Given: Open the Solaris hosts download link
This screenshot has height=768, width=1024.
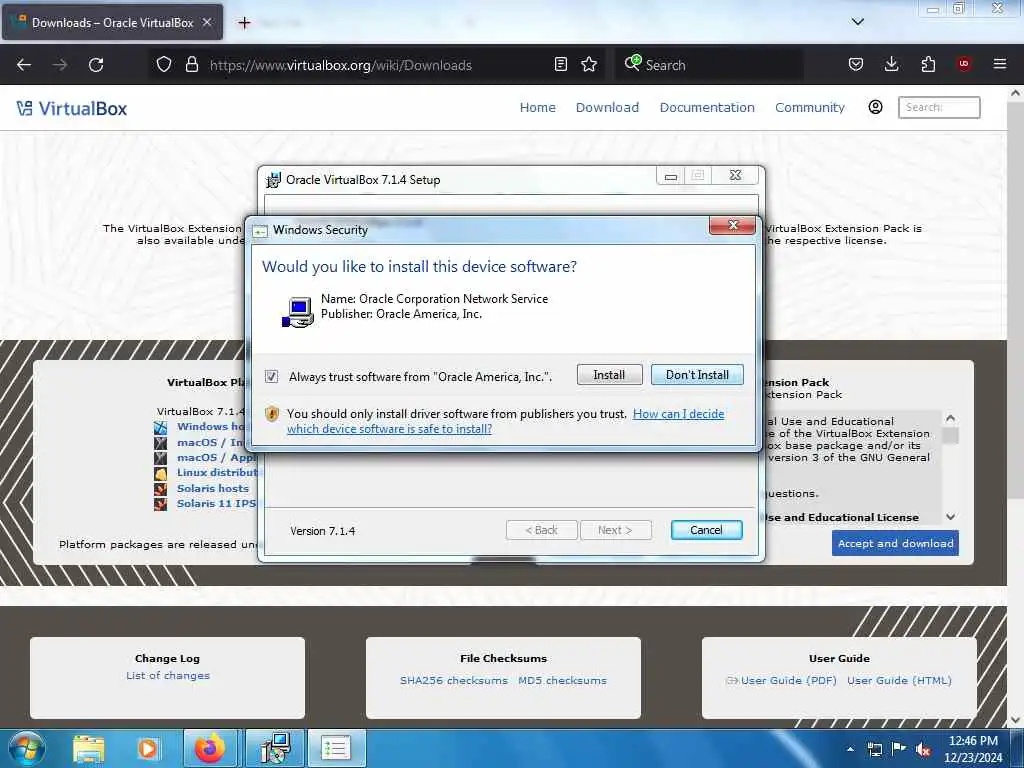Looking at the screenshot, I should coord(213,488).
